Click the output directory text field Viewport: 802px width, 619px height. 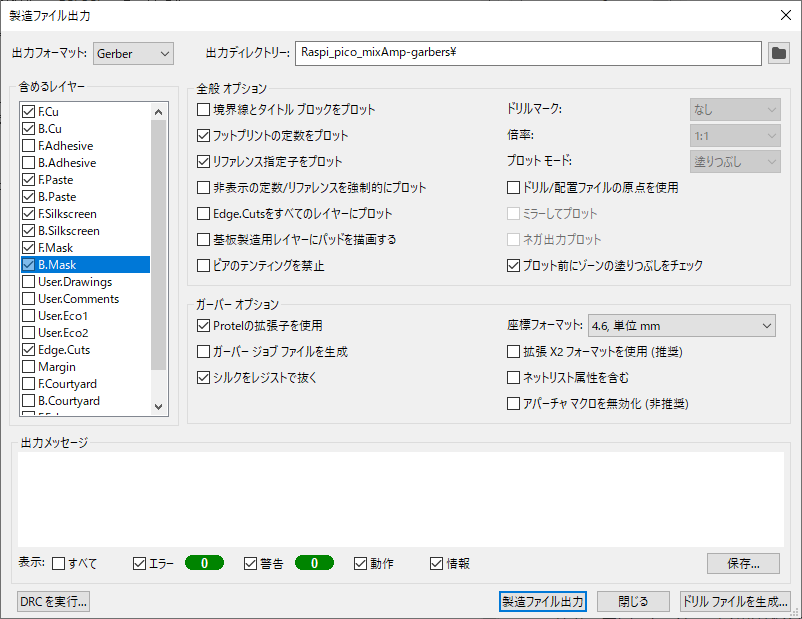click(528, 53)
